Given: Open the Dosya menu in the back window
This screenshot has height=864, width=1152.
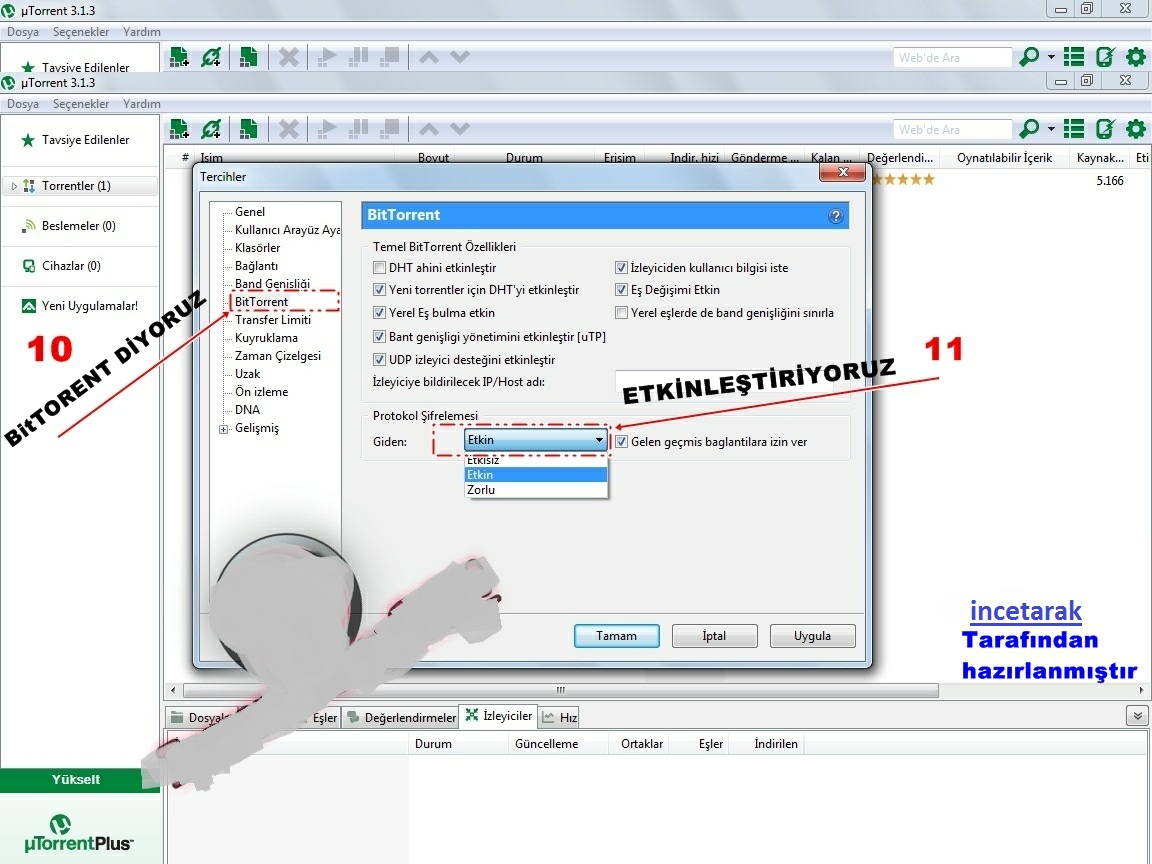Looking at the screenshot, I should 23,32.
